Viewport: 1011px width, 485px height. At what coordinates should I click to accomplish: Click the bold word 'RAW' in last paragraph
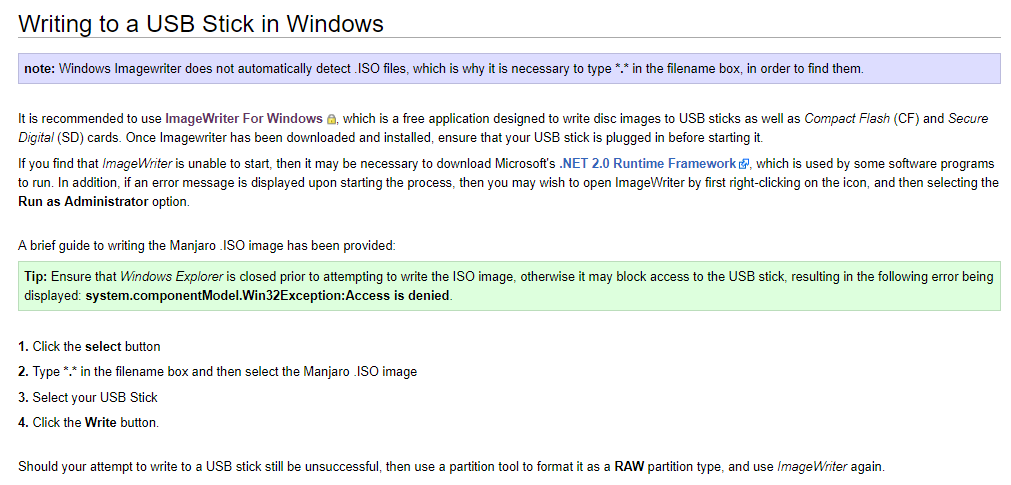(630, 467)
